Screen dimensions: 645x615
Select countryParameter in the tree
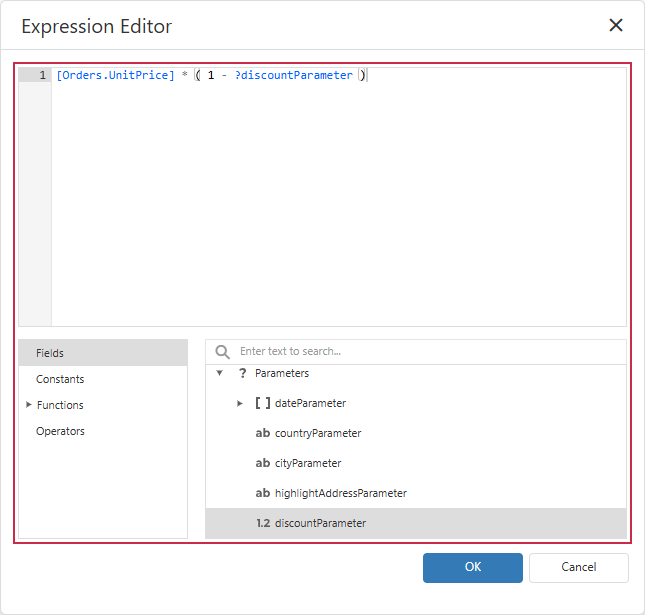pyautogui.click(x=416, y=433)
